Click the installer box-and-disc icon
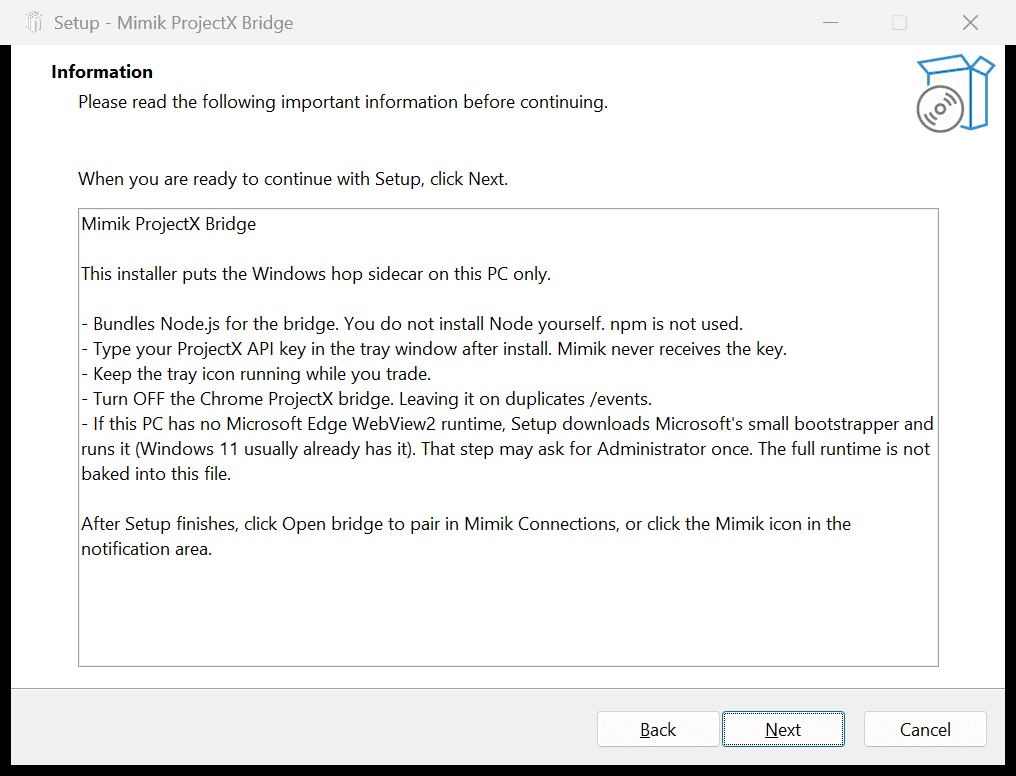The width and height of the screenshot is (1016, 776). [954, 93]
